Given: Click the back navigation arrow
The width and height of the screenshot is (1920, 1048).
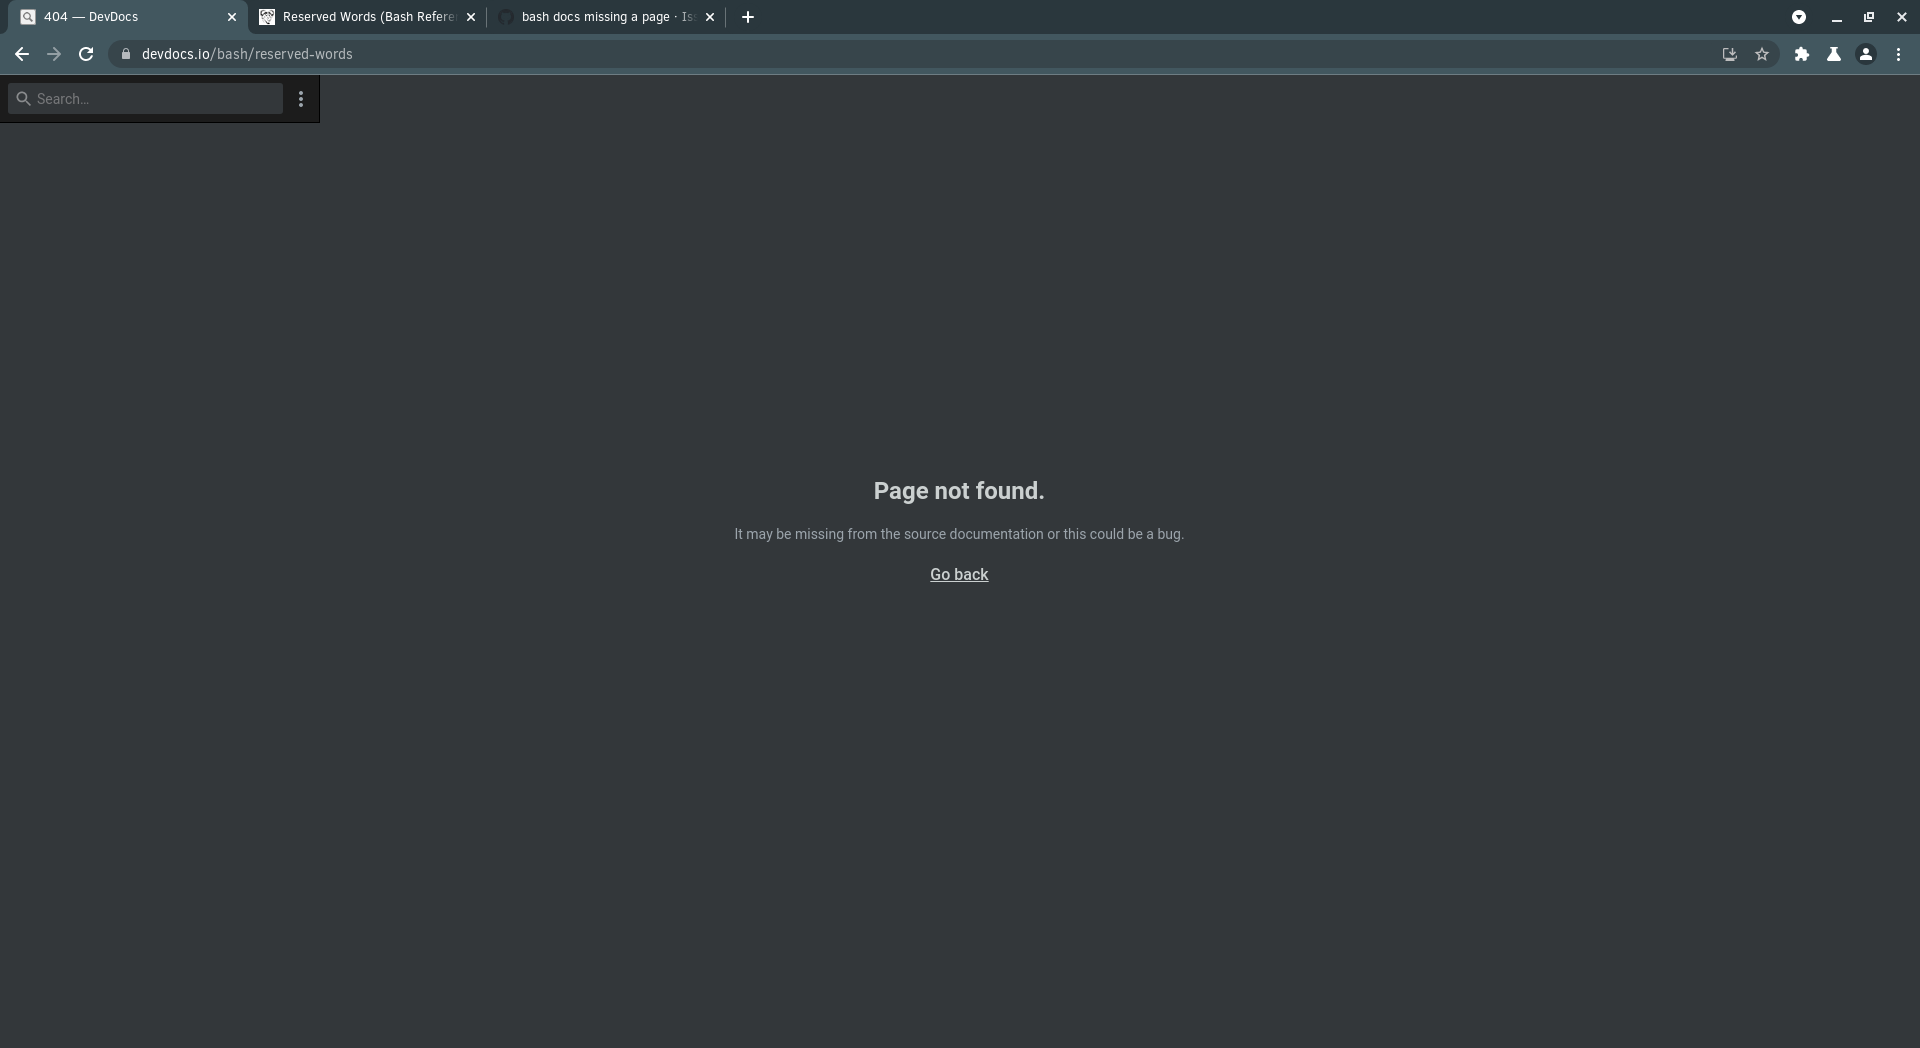Looking at the screenshot, I should tap(21, 54).
